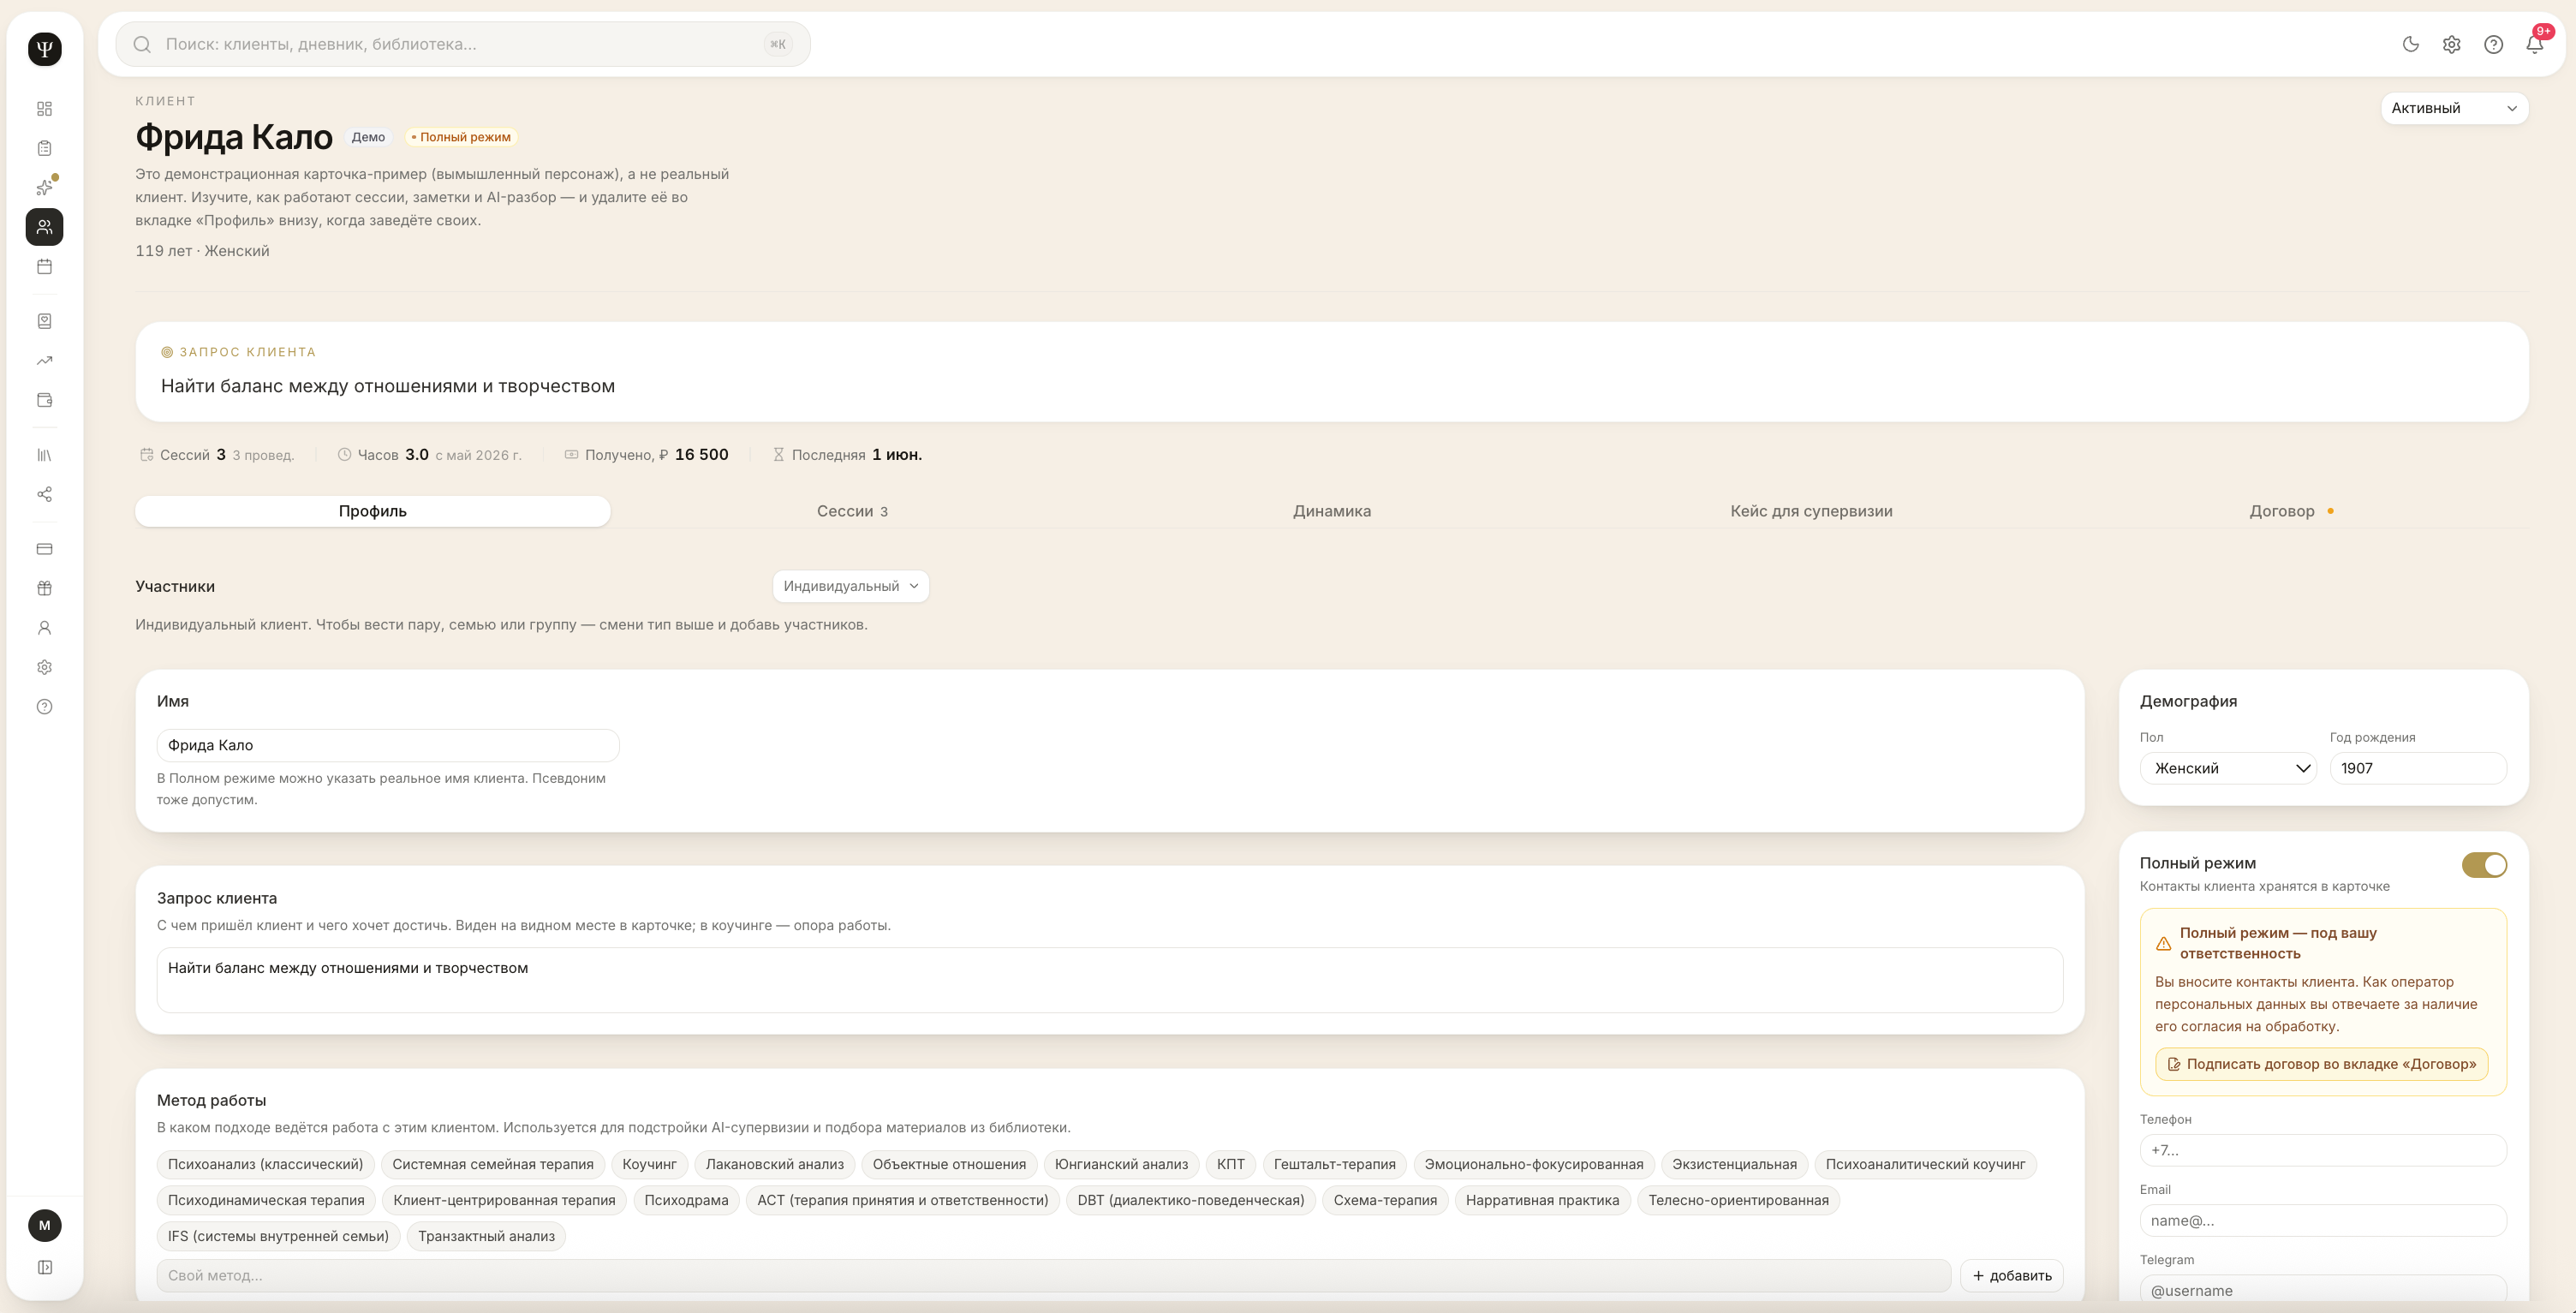The image size is (2576, 1313).
Task: Open the Пол dropdown showing Женский
Action: point(2227,768)
